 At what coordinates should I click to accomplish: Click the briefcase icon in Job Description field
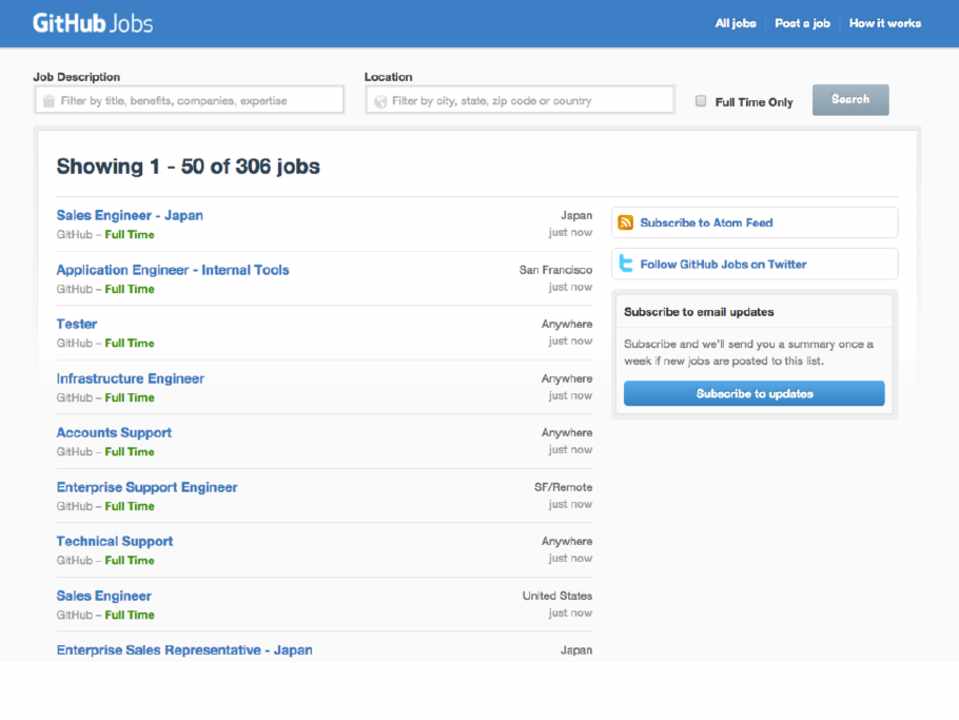pos(48,101)
